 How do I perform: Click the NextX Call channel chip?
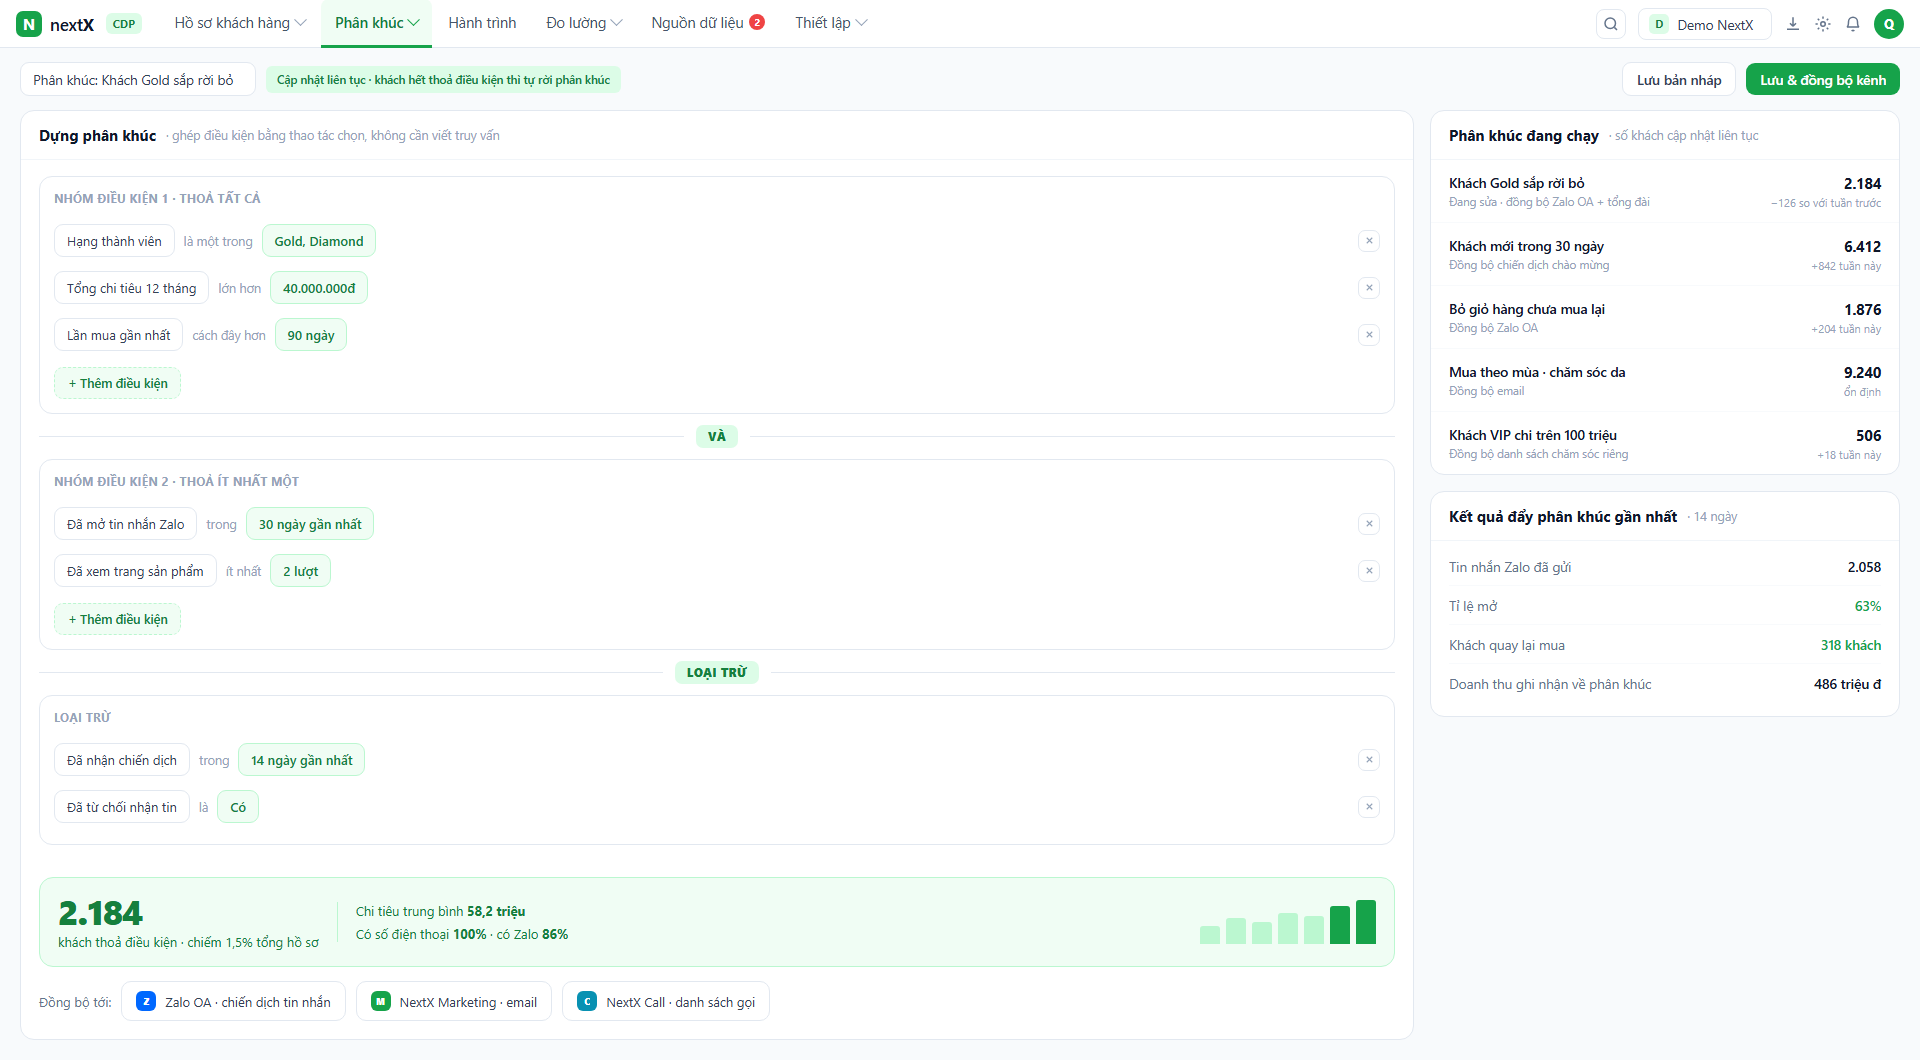666,1002
